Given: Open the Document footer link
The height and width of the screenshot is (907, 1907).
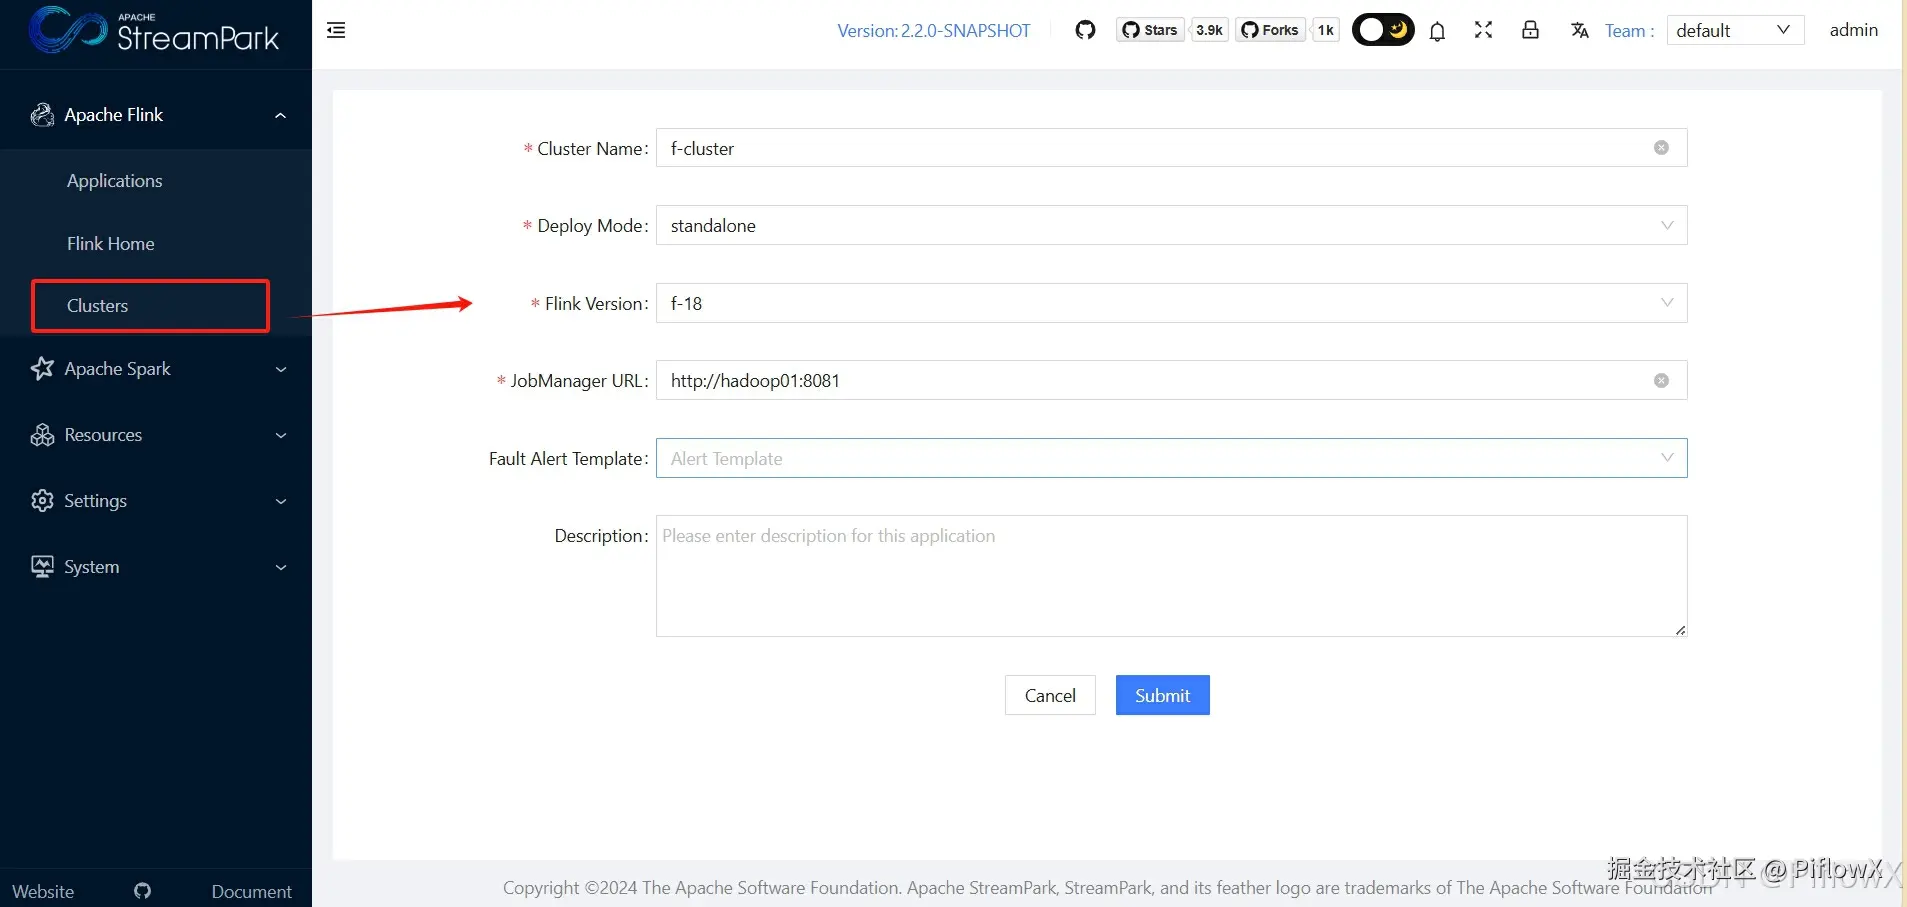Looking at the screenshot, I should click(251, 891).
